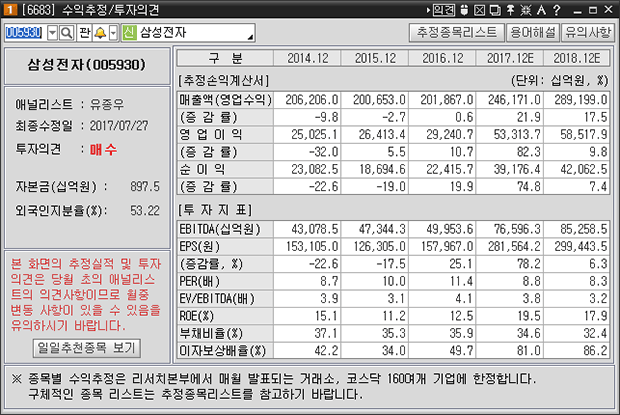Screen dimensions: 620x415
Task: Click the 의견 title bar button
Action: click(x=444, y=10)
